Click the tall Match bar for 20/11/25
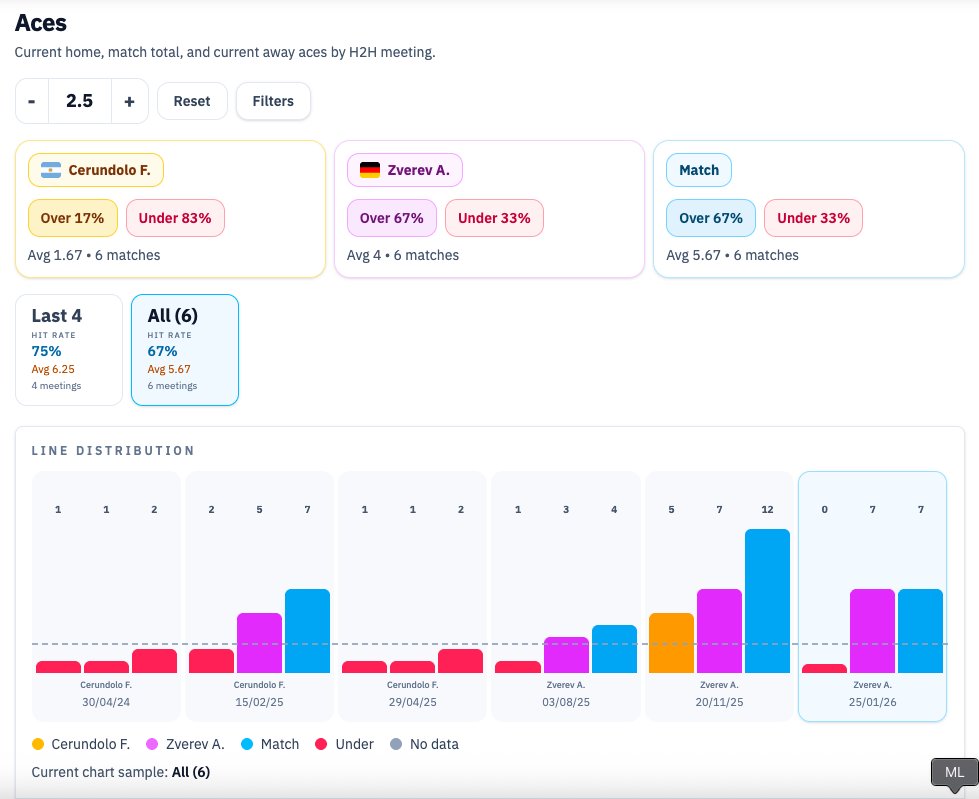979x799 pixels. (x=767, y=600)
